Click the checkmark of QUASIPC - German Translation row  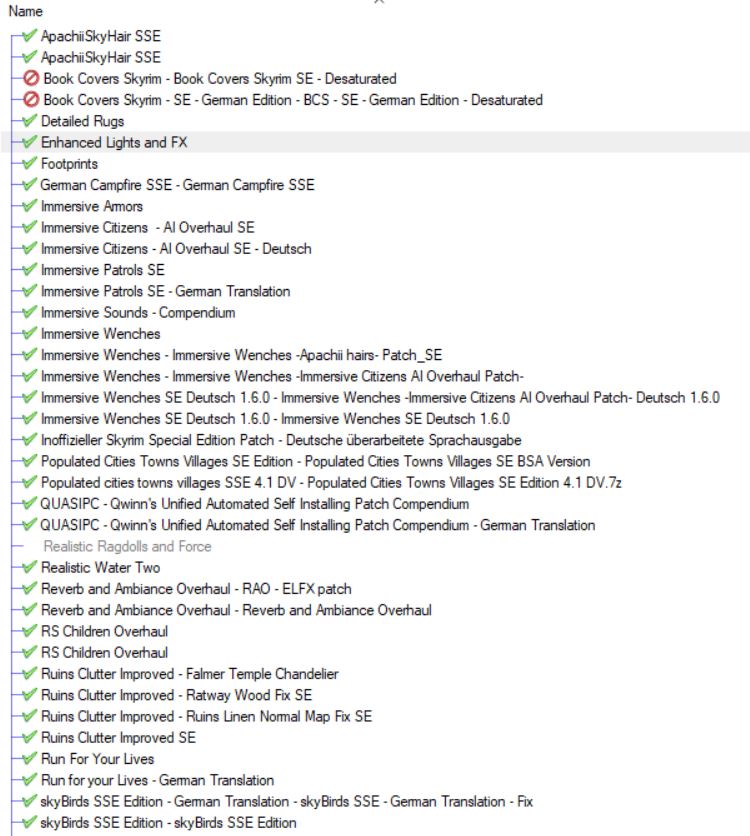[30, 525]
